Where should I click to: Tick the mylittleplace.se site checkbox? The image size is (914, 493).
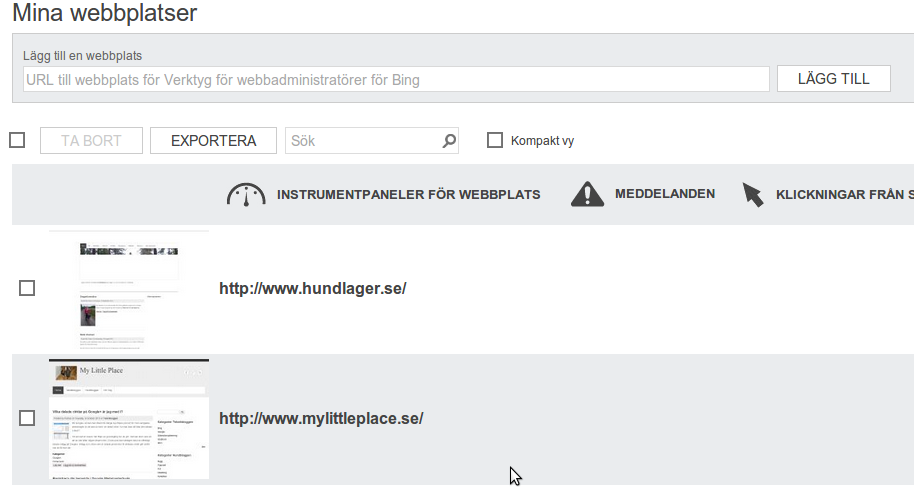tap(27, 418)
